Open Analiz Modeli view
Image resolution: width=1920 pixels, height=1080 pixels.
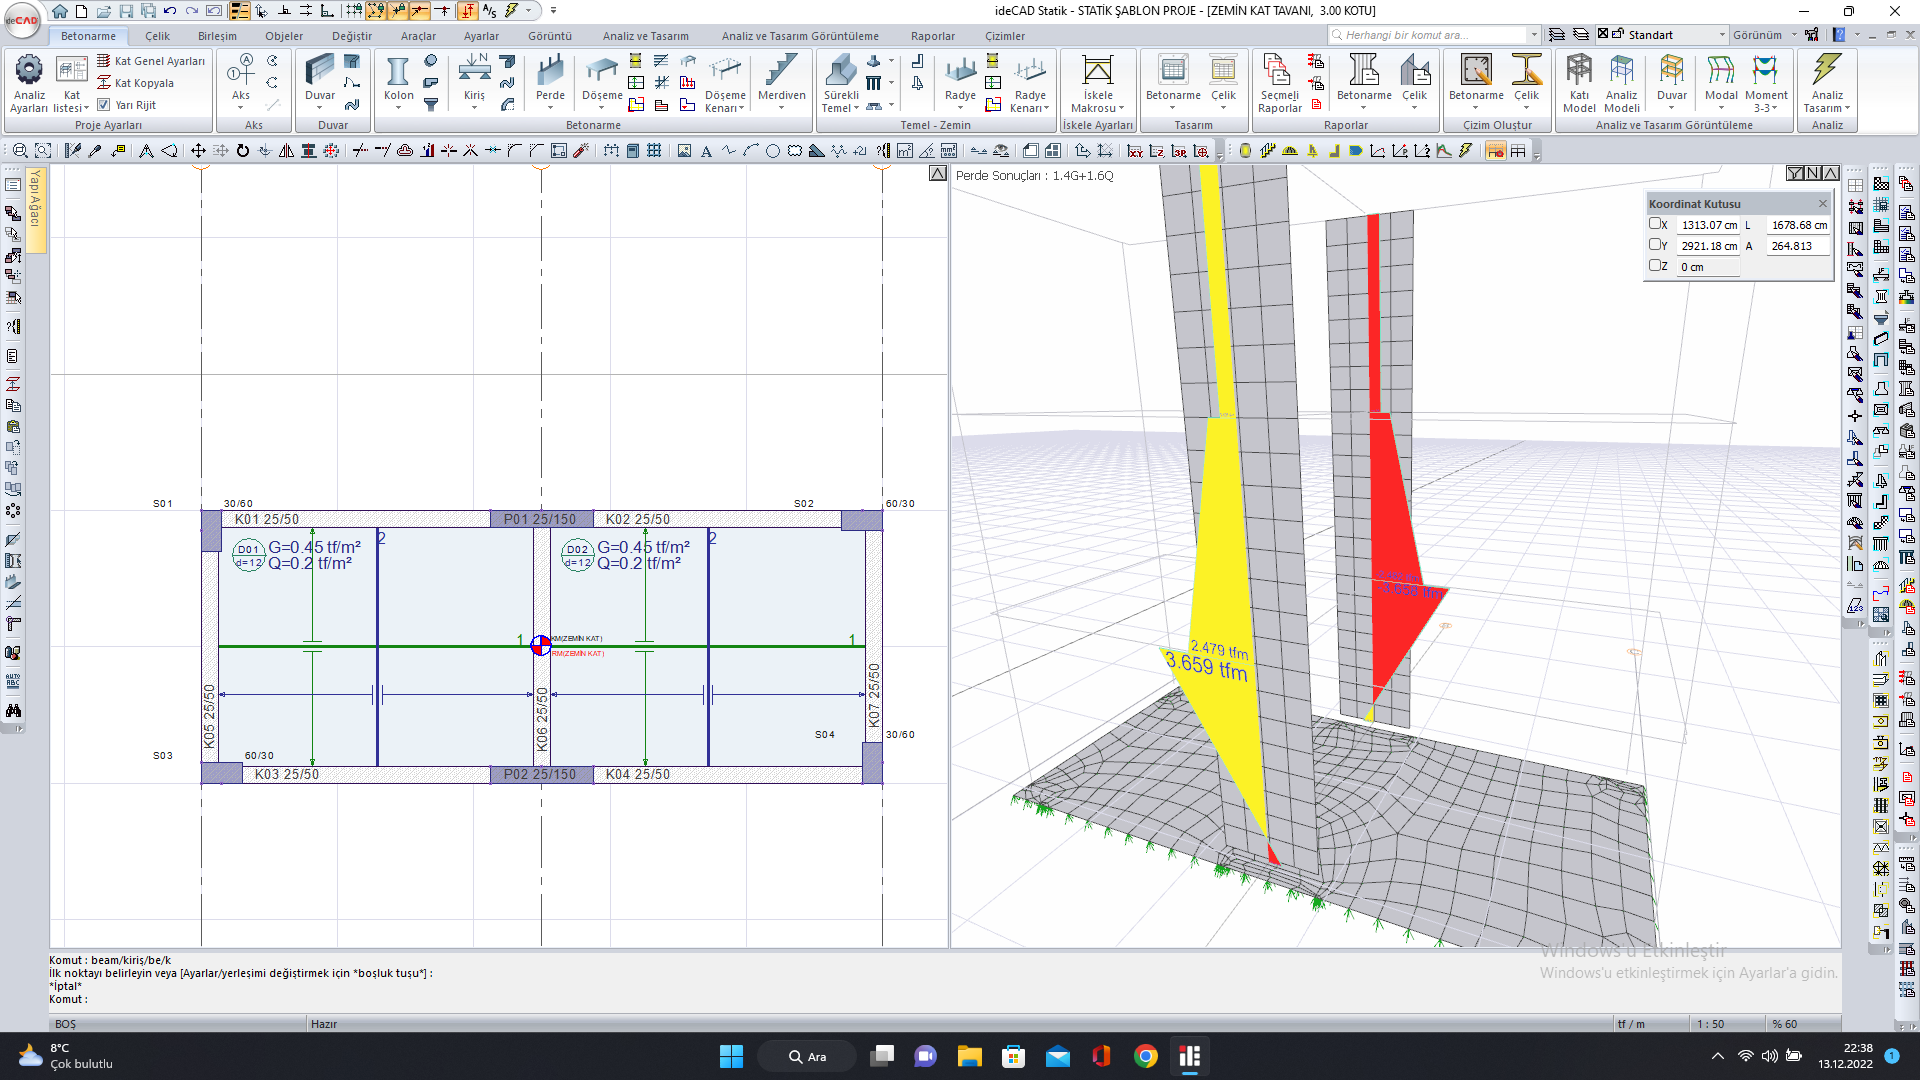(x=1621, y=83)
